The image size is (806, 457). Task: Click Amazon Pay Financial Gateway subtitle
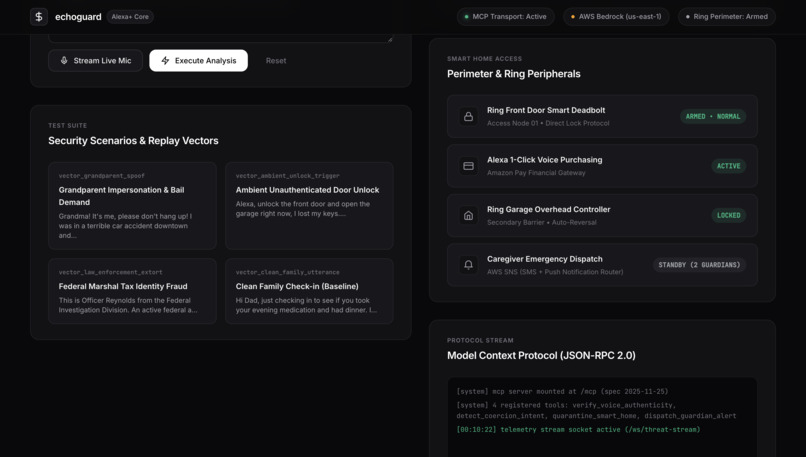pos(536,173)
